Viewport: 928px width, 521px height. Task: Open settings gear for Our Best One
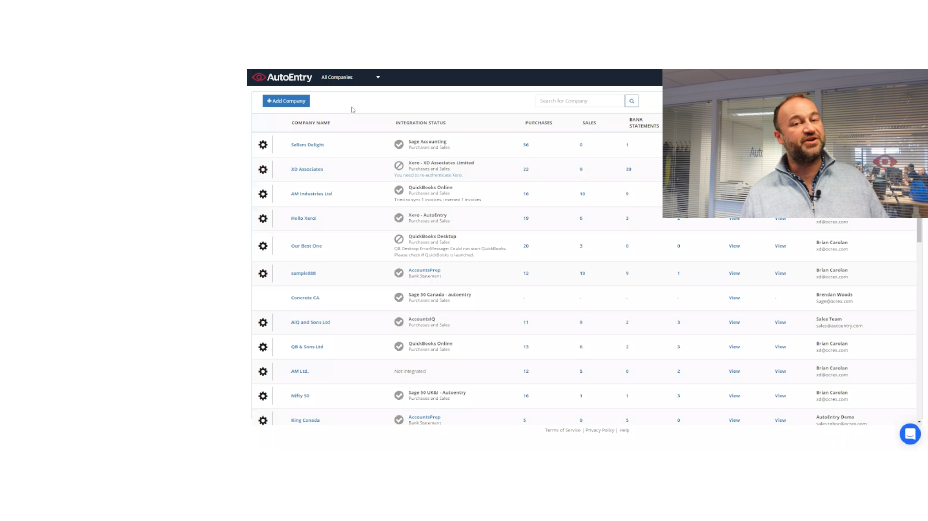263,246
